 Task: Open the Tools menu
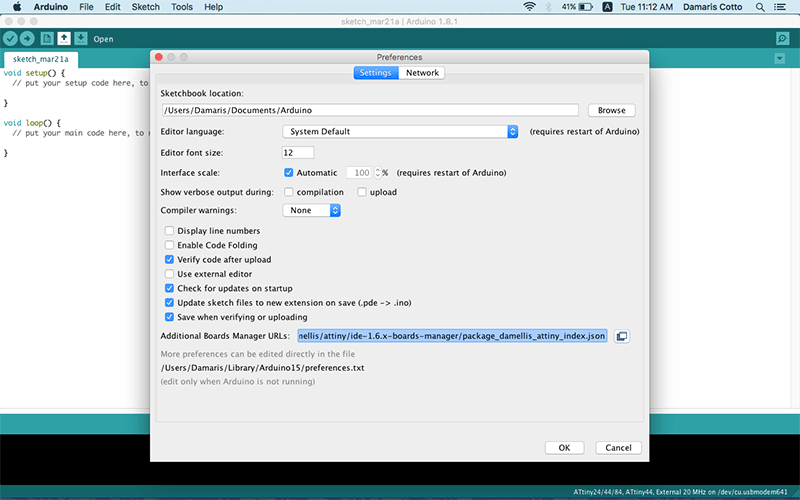click(x=182, y=7)
